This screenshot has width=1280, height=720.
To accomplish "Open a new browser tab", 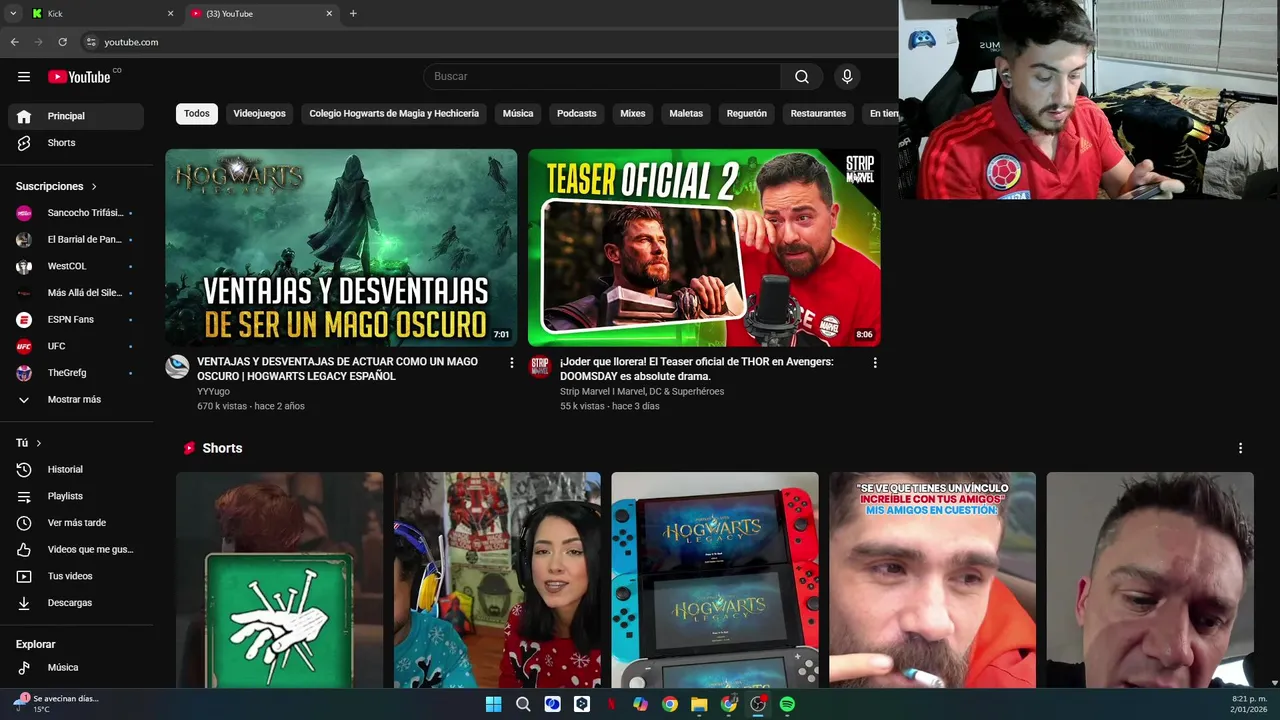I will coord(353,14).
